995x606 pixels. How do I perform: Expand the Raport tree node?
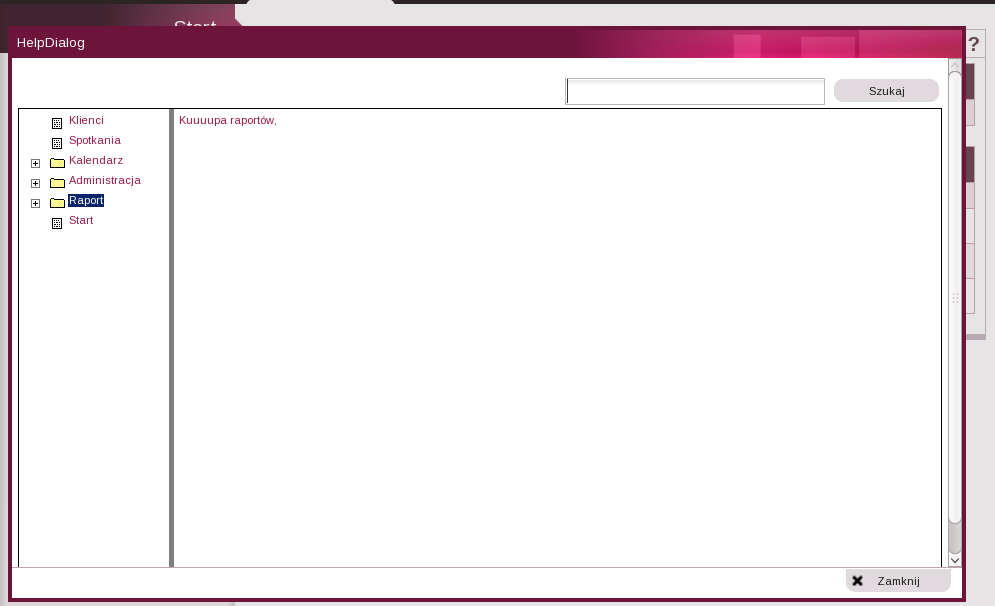tap(36, 203)
